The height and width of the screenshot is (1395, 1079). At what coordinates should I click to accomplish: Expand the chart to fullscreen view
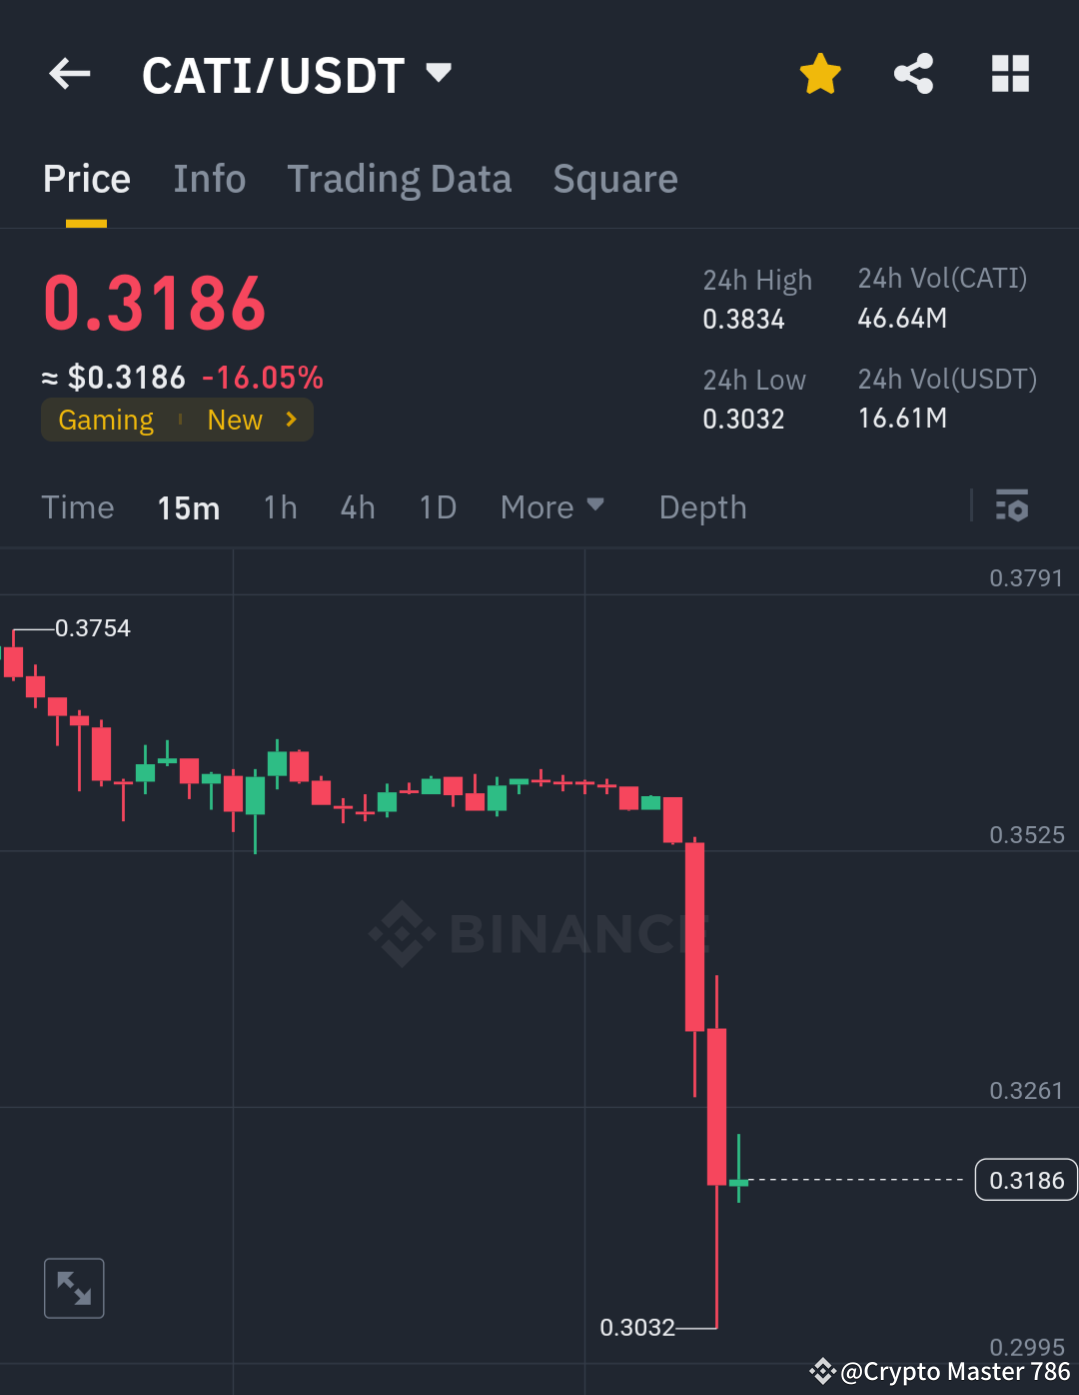coord(74,1288)
